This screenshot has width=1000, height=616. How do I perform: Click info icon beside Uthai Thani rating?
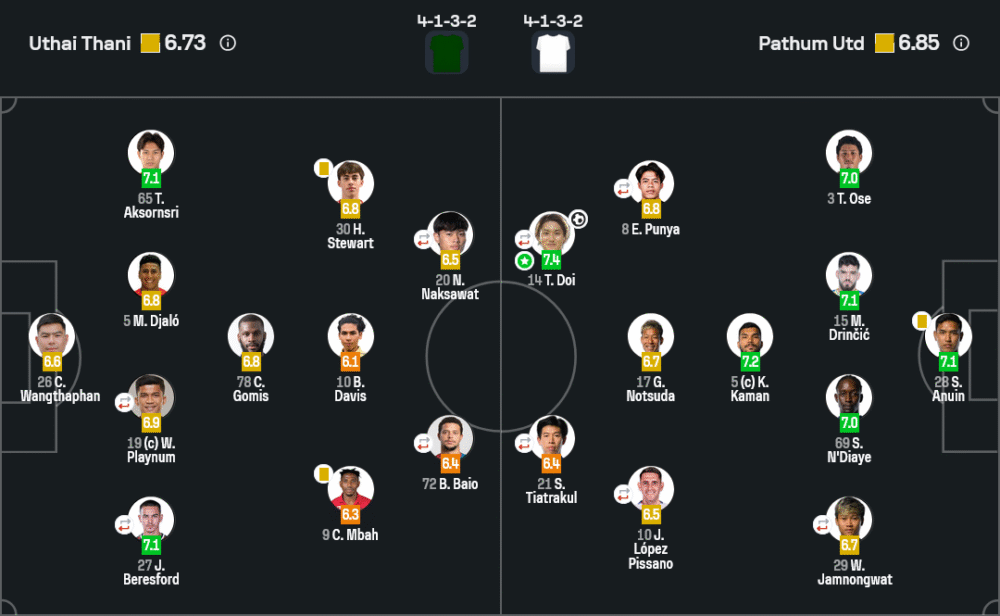[228, 43]
